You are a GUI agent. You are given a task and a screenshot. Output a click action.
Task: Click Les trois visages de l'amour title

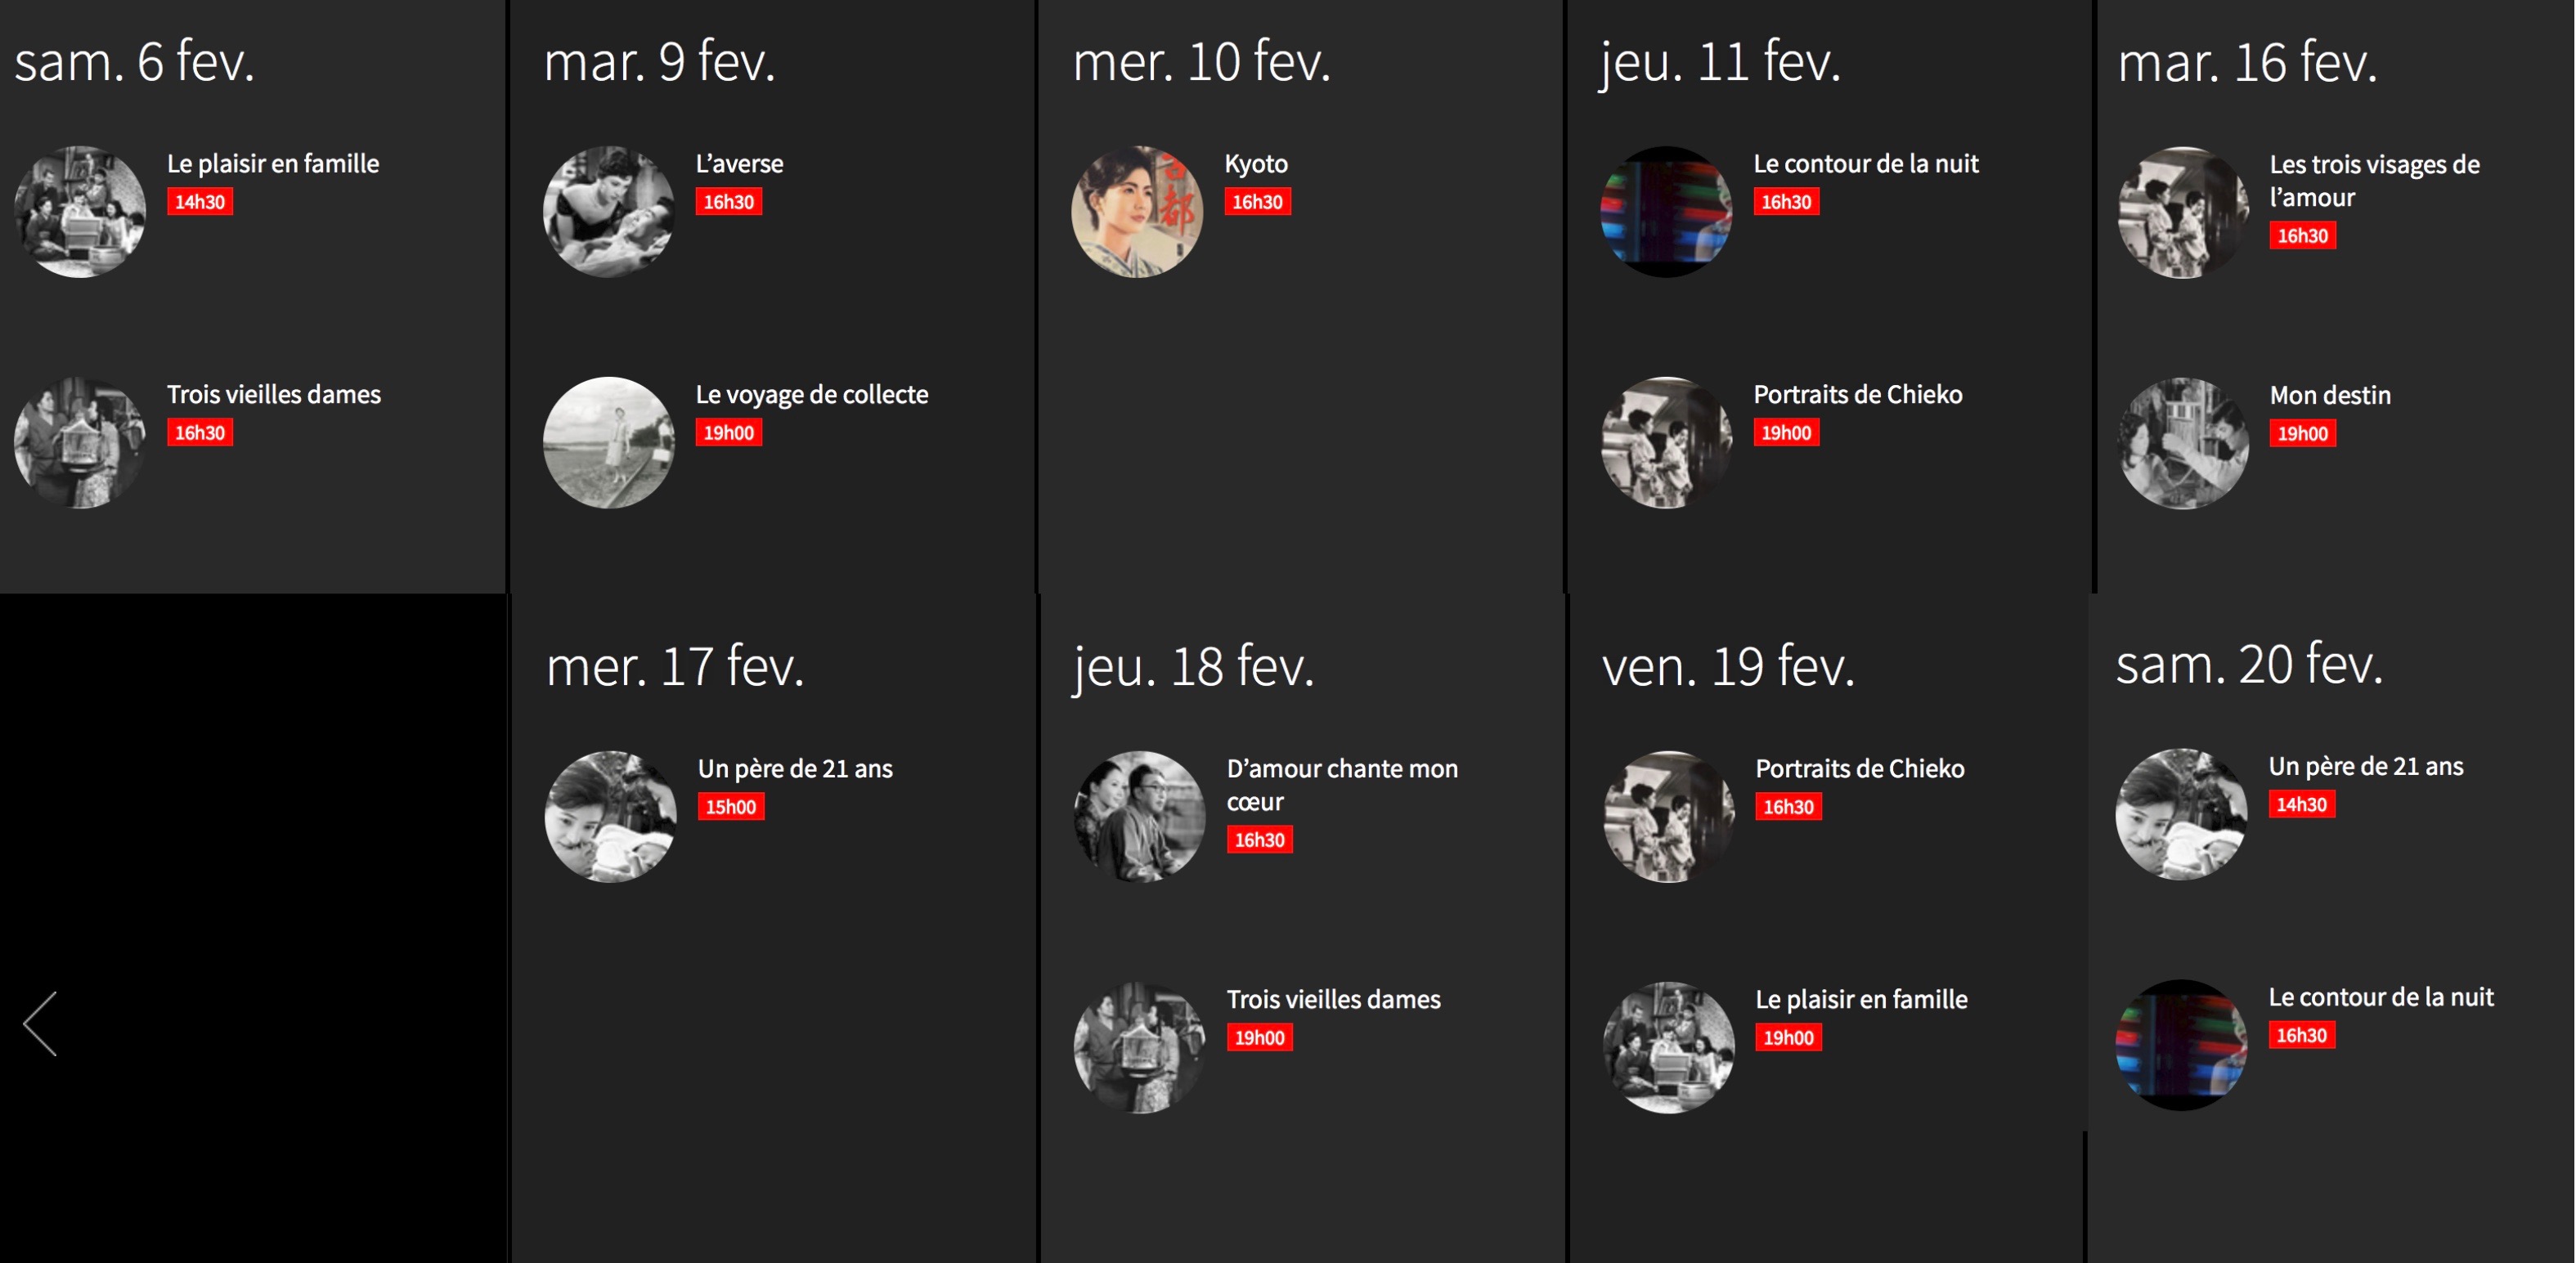tap(2373, 181)
